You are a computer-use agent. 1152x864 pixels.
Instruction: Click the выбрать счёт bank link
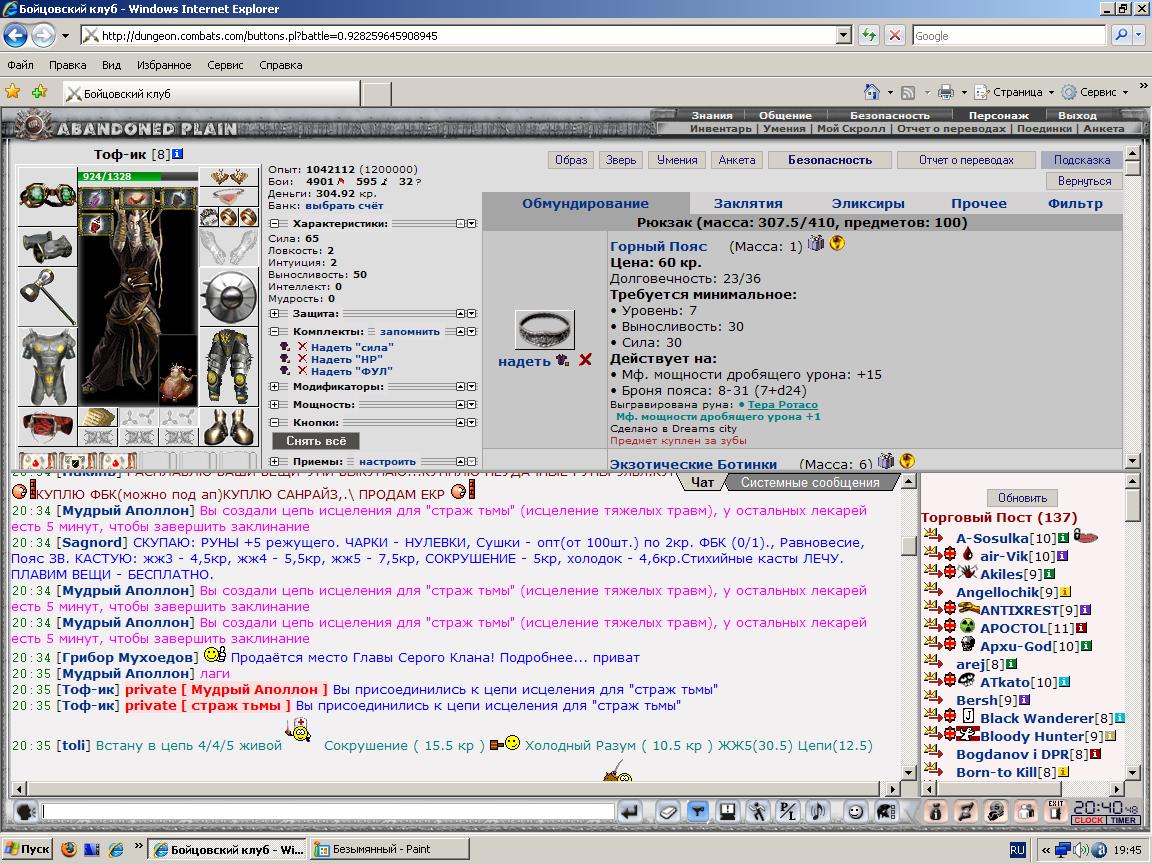point(344,206)
